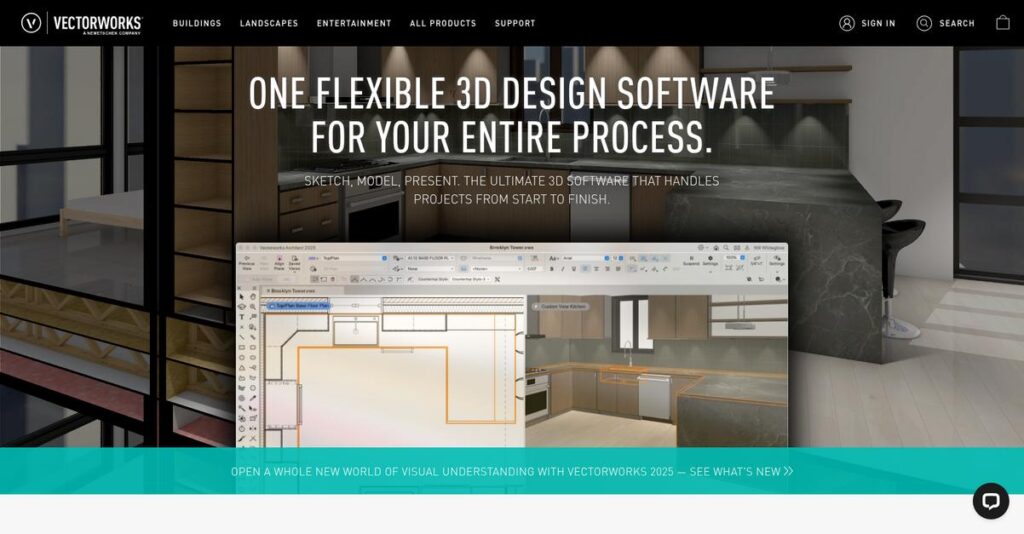Open the shopping bag cart
Viewport: 1024px width, 534px height.
click(1002, 23)
